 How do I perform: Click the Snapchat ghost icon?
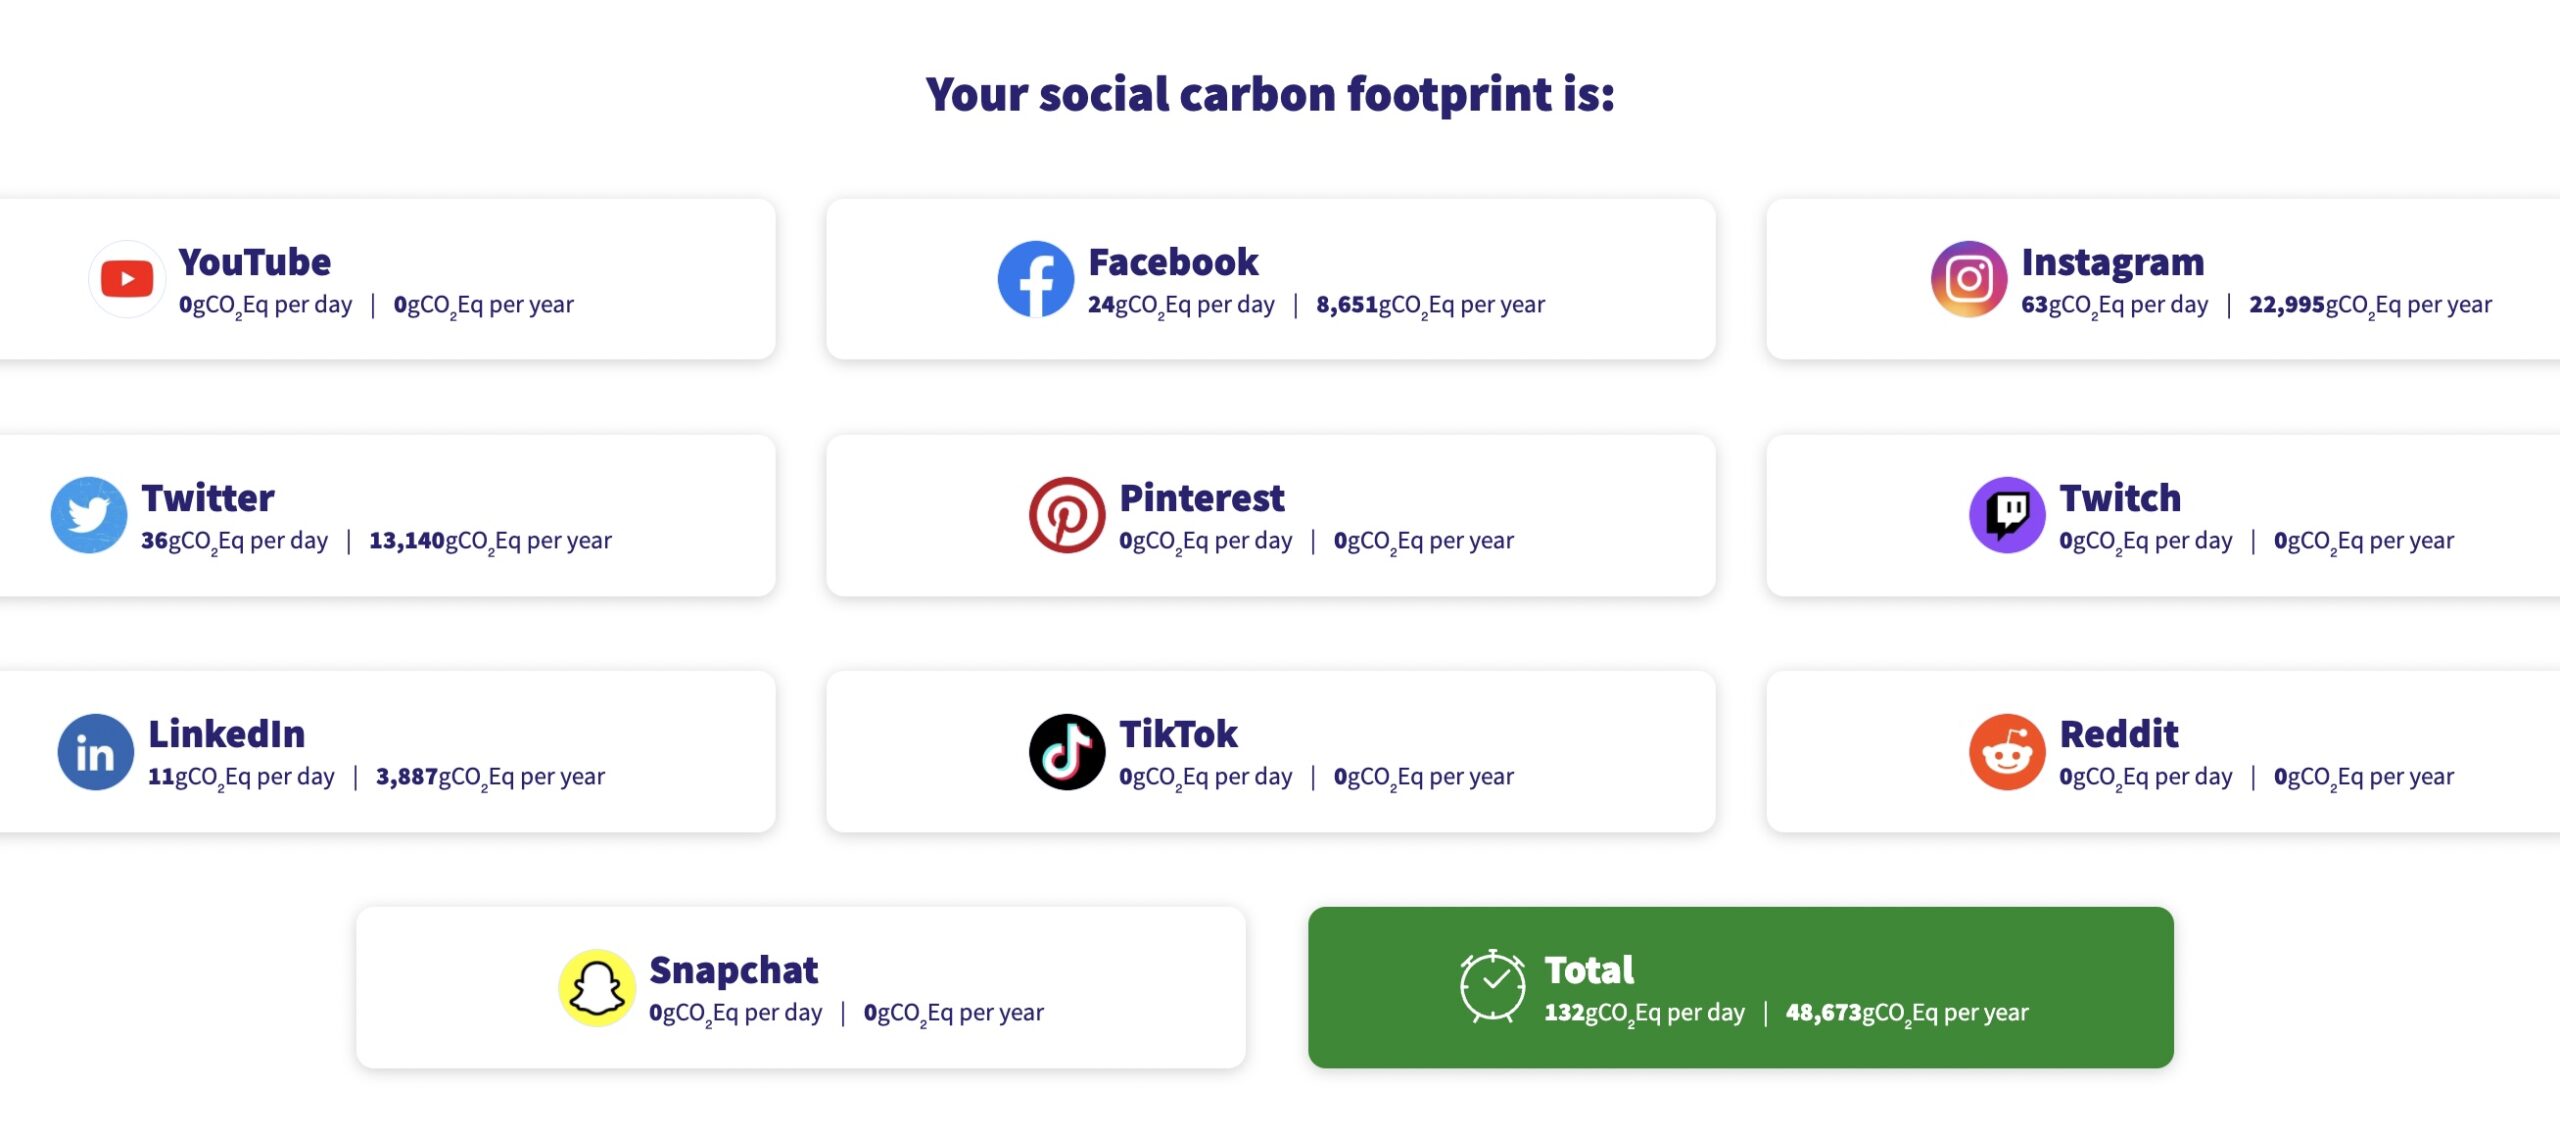tap(596, 988)
